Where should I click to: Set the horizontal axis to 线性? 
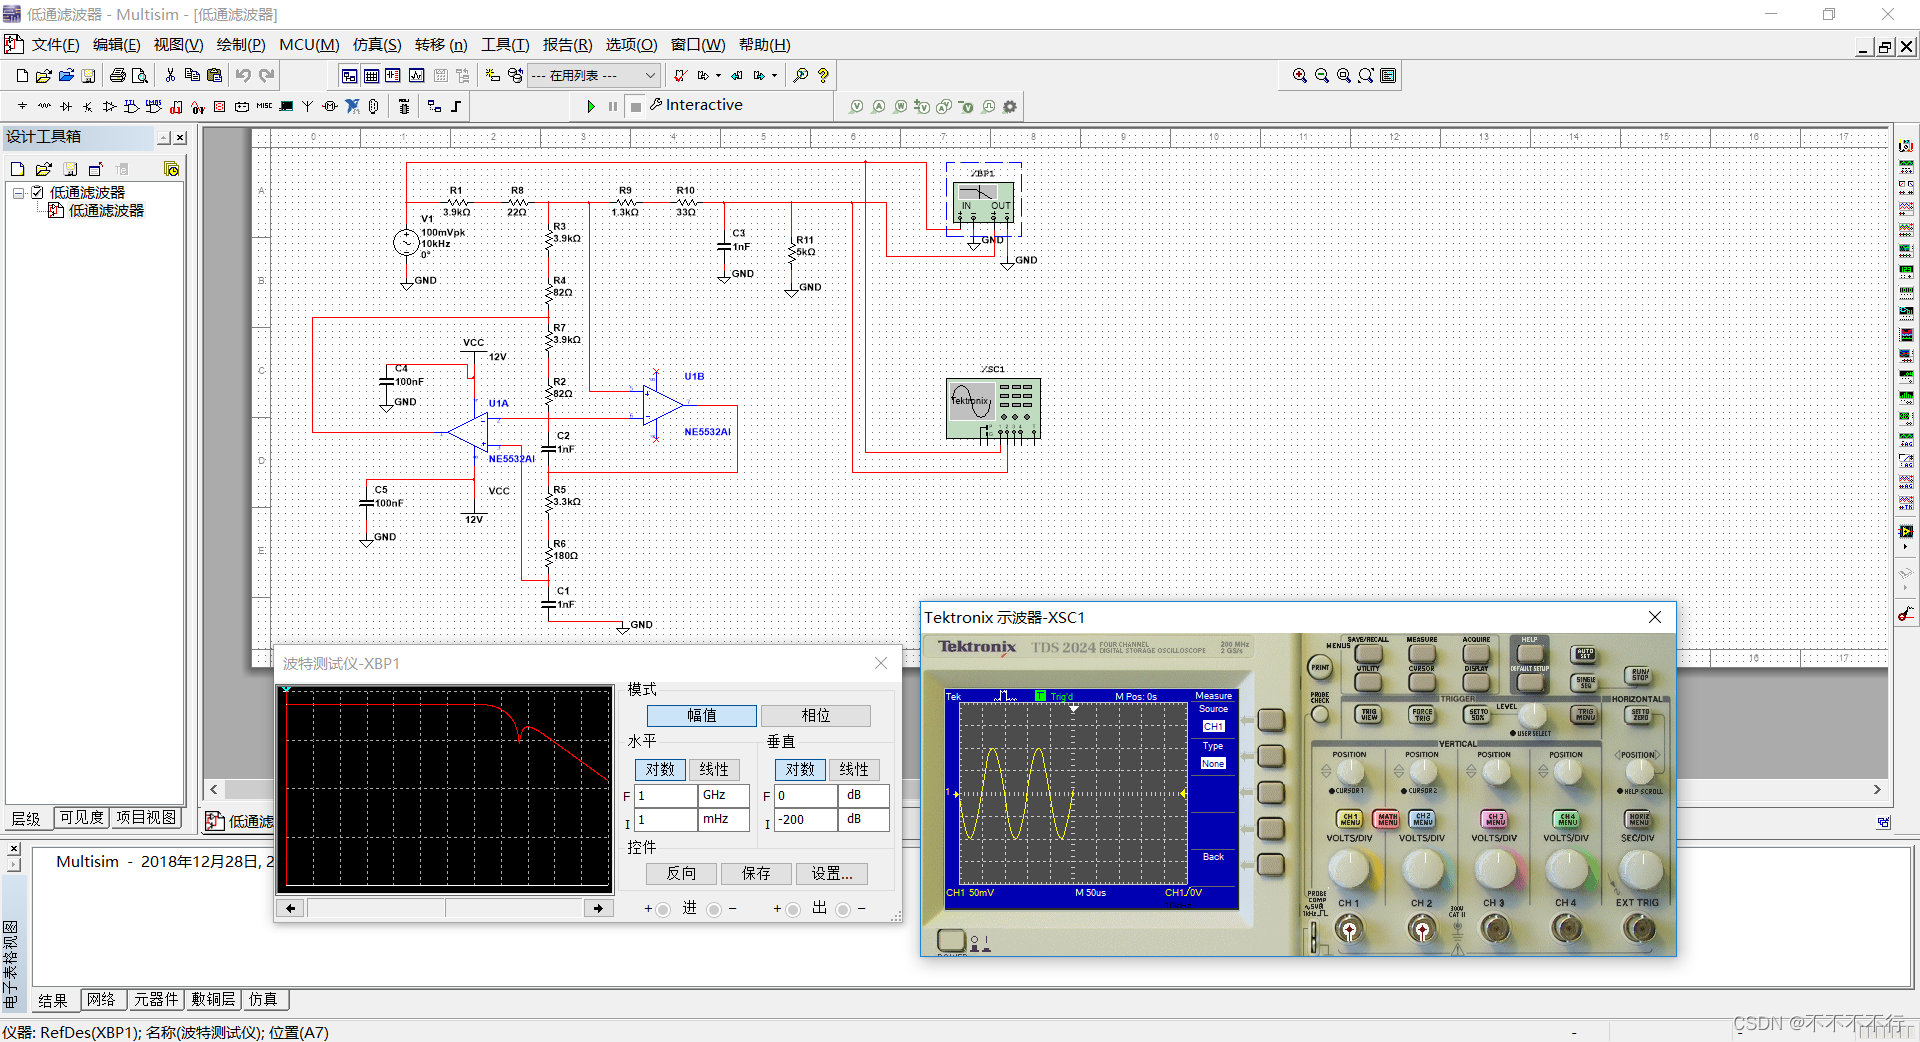pos(714,770)
